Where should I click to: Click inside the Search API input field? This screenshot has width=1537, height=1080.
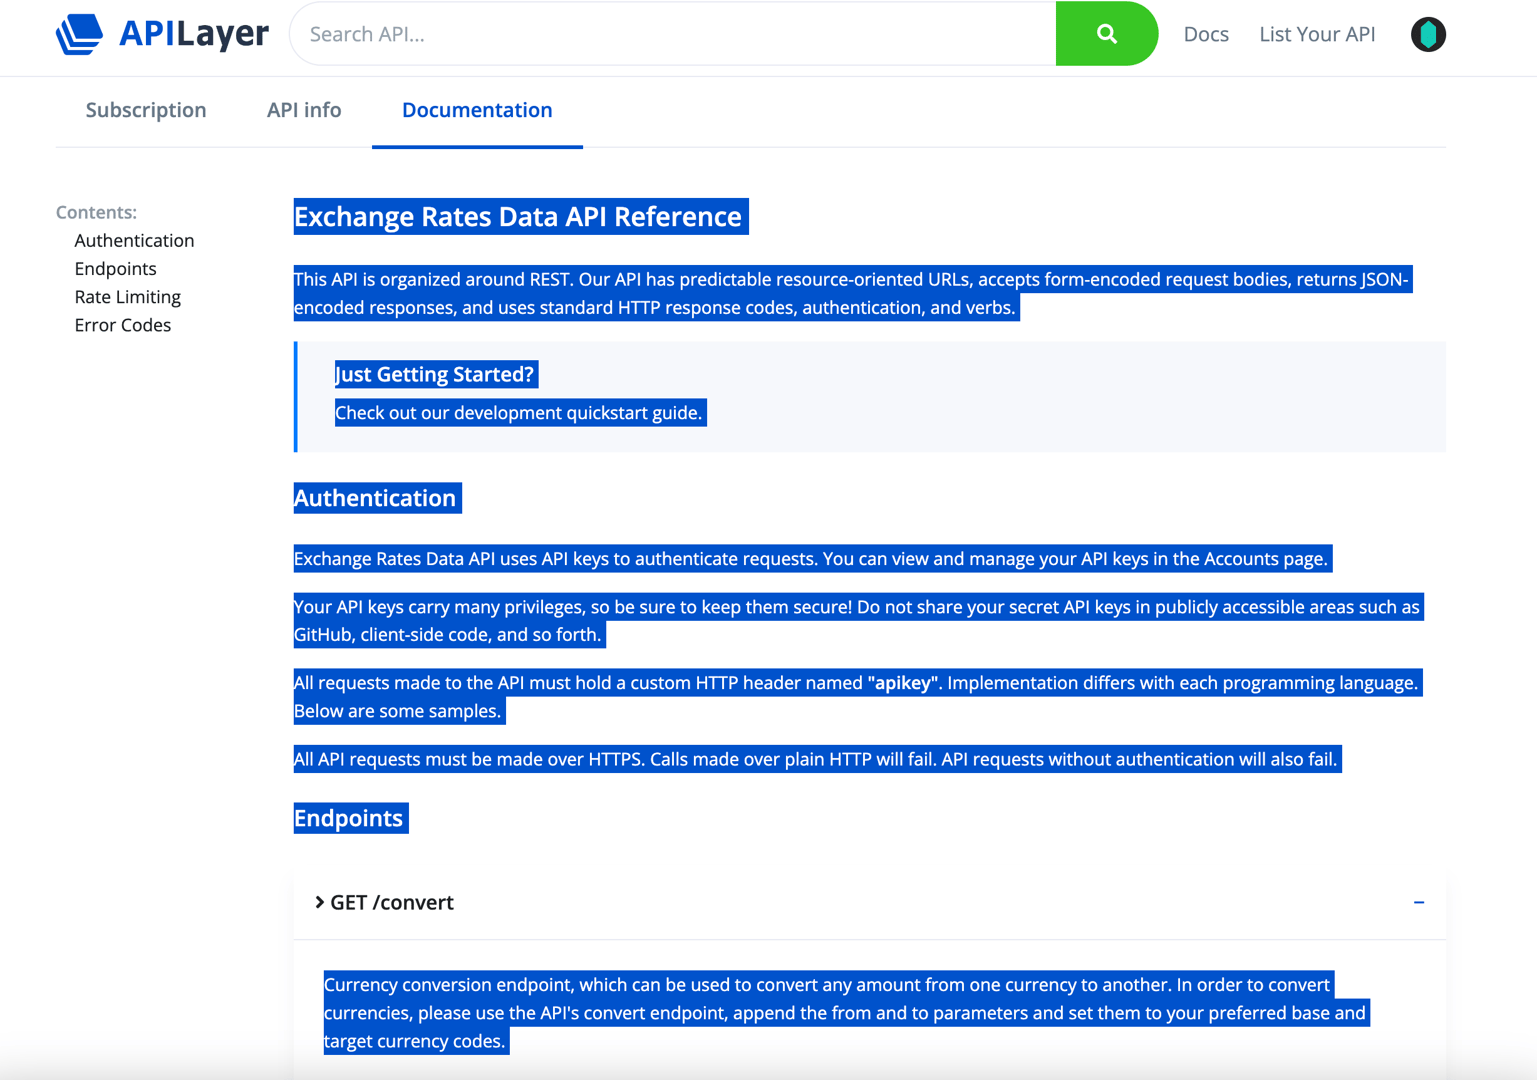tap(673, 34)
